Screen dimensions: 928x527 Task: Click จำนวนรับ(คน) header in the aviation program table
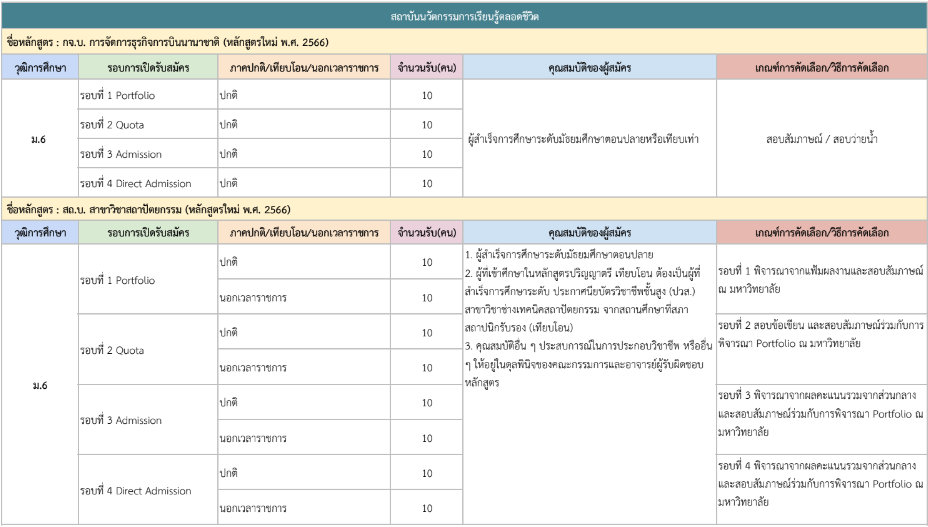(x=427, y=67)
